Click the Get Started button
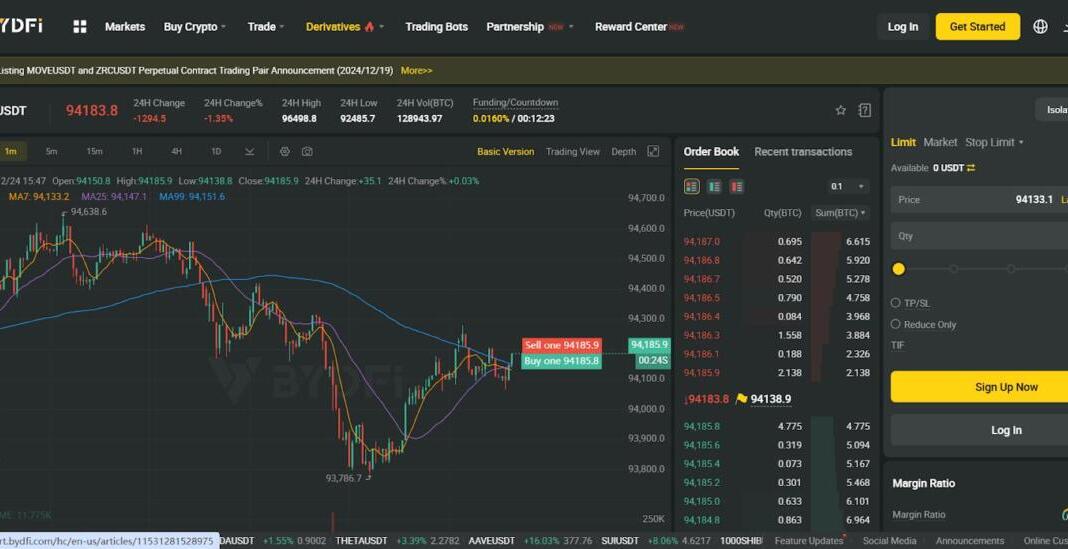The width and height of the screenshot is (1068, 549). coord(977,27)
